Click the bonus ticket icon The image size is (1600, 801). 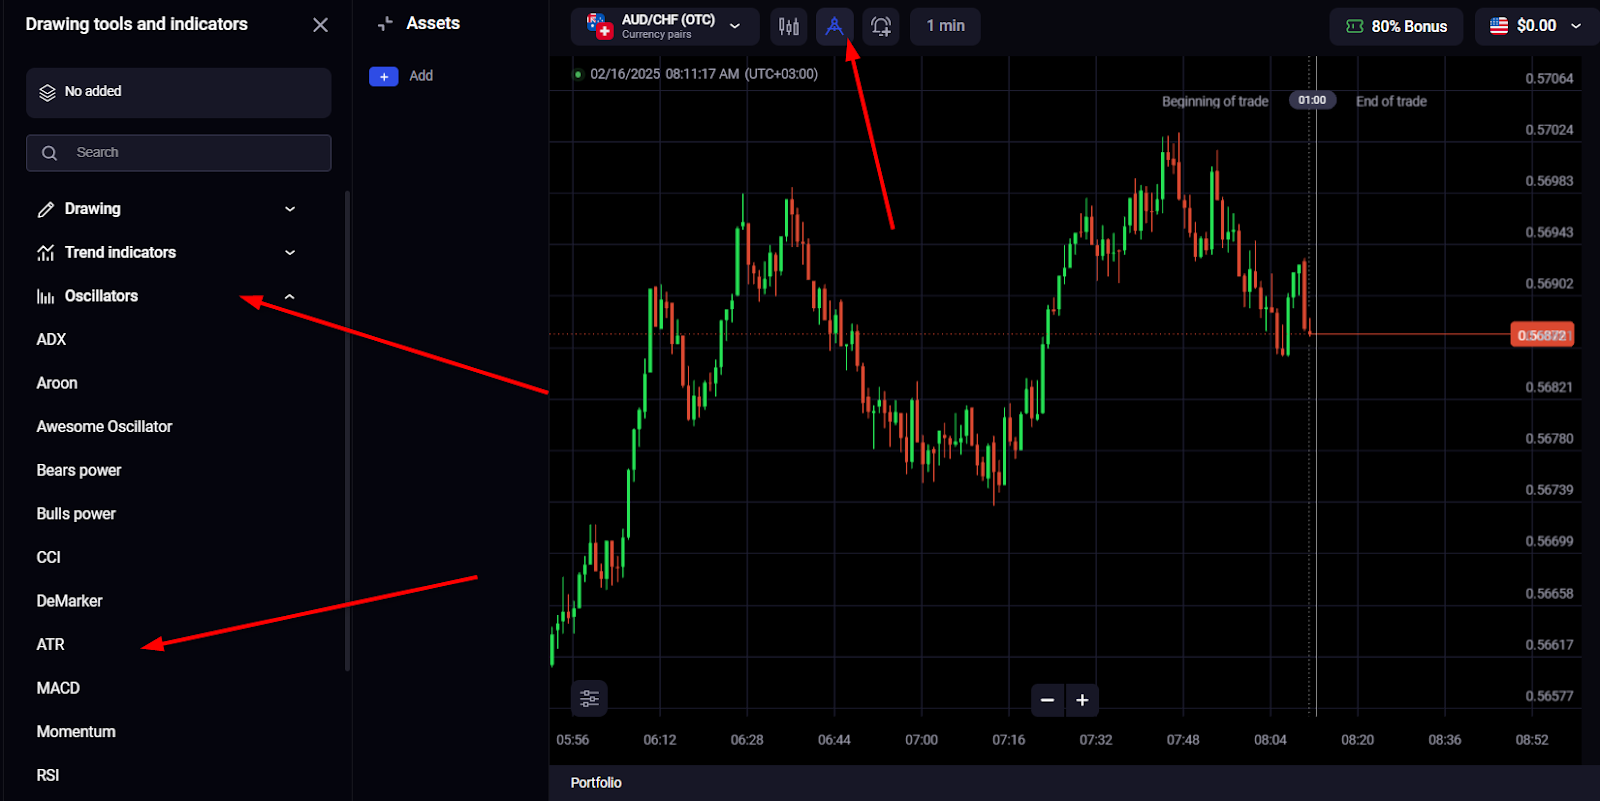click(x=1355, y=26)
